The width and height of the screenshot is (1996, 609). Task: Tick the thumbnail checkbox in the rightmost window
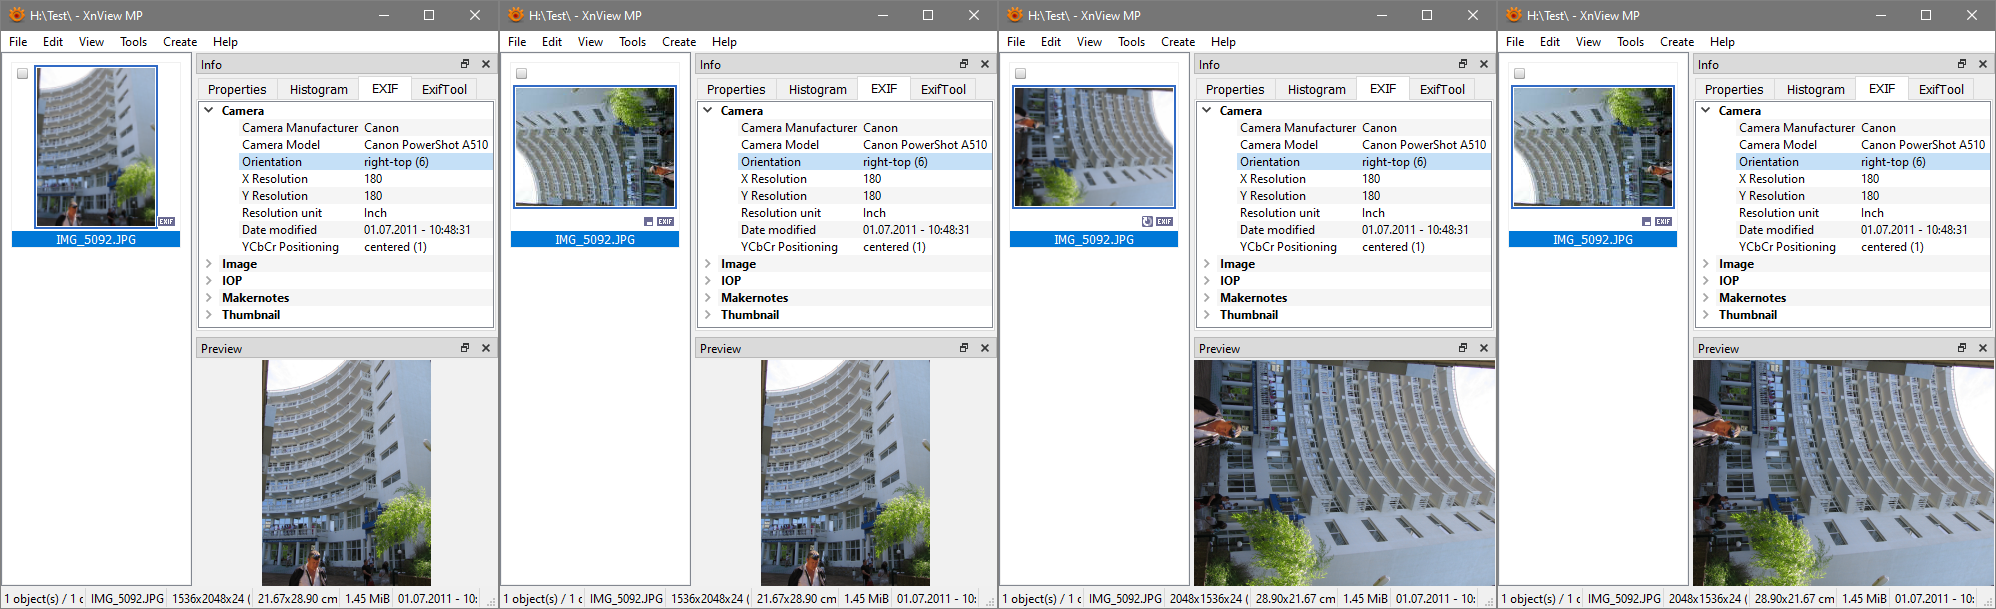[x=1519, y=73]
